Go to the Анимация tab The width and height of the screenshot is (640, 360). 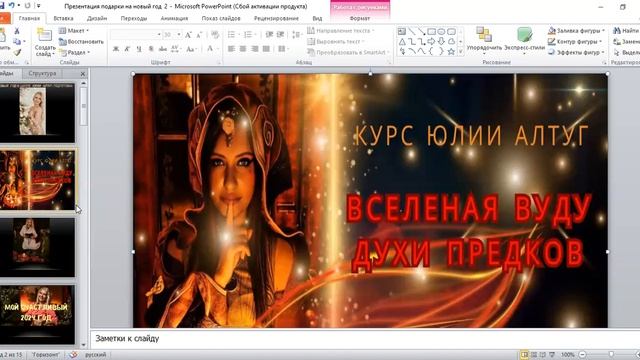[174, 18]
